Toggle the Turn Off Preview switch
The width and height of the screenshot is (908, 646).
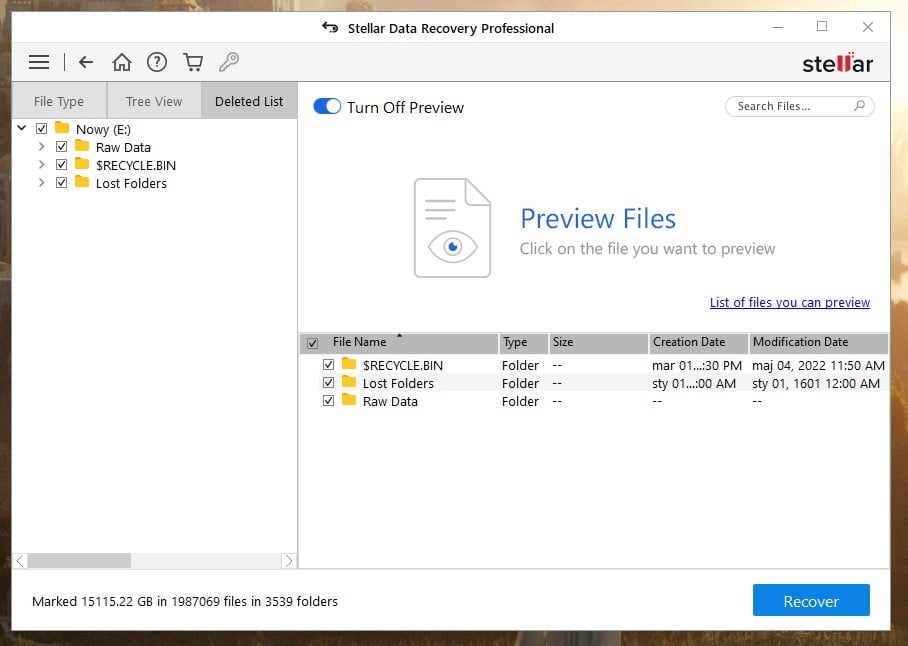point(327,107)
